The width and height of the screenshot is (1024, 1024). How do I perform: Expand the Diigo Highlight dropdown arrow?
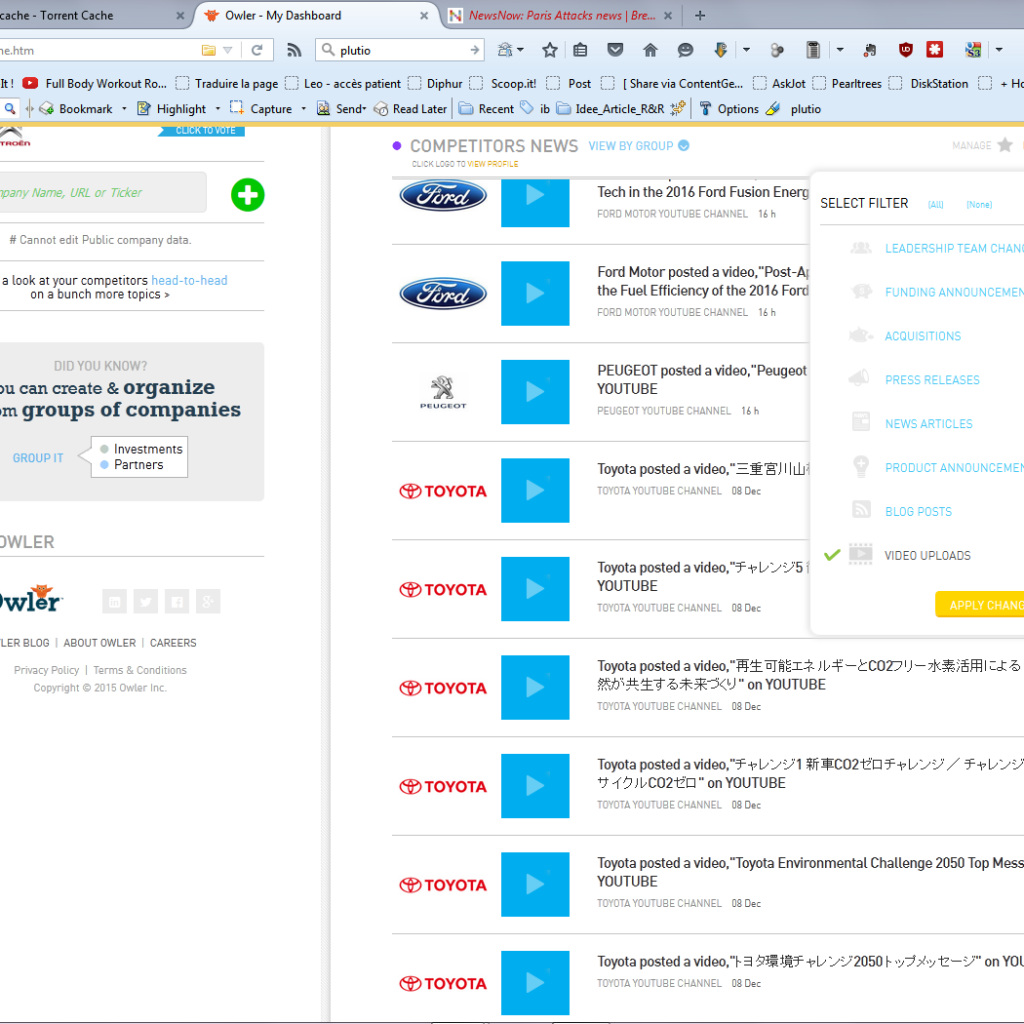(217, 109)
